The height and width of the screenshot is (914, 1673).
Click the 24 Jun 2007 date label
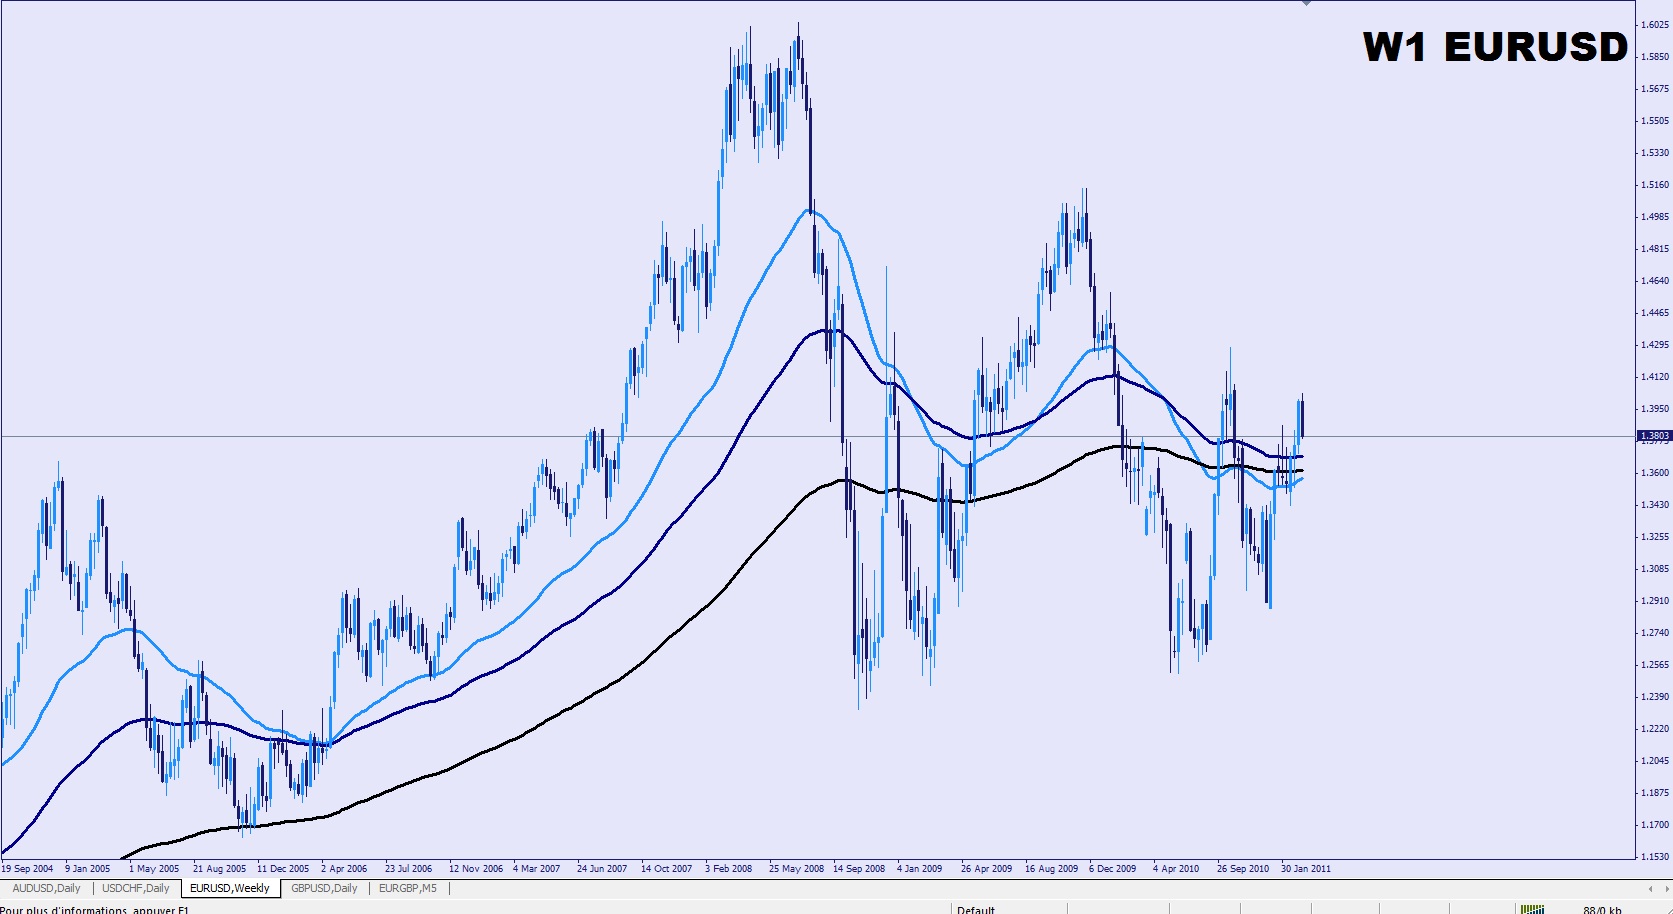pos(602,869)
